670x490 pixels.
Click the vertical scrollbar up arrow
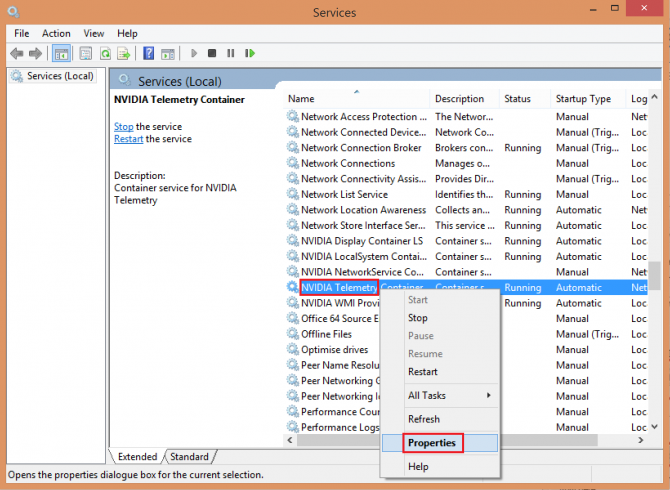[x=654, y=97]
